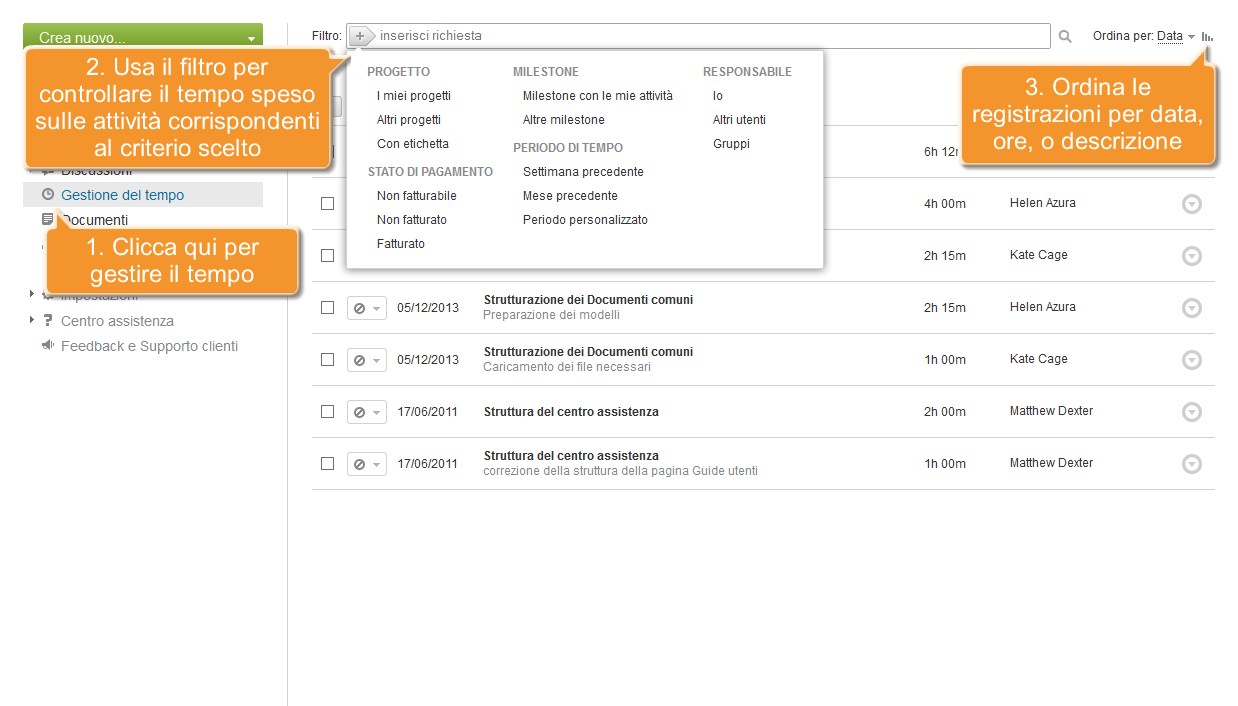The image size is (1238, 706).
Task: Open row actions for Helen Azura 4h 00m
Action: 1191,204
